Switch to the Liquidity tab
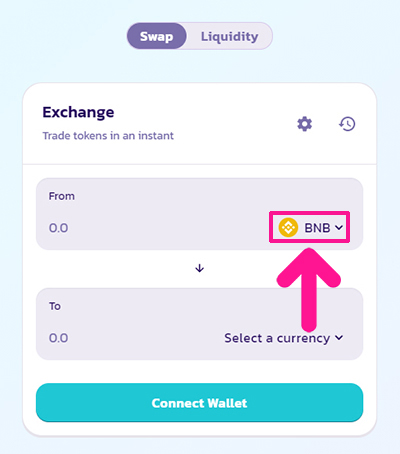Viewport: 400px width, 454px height. coord(230,36)
